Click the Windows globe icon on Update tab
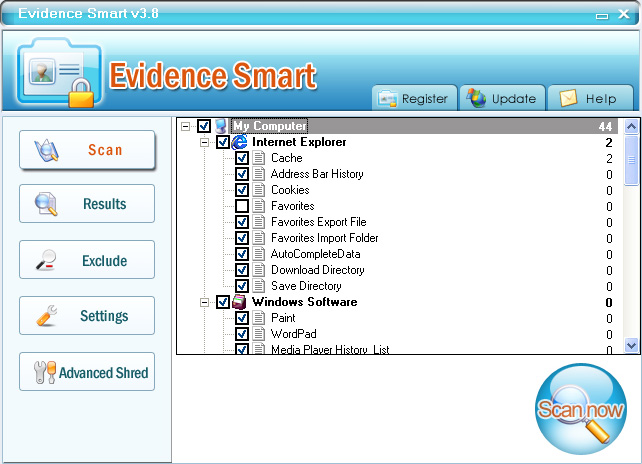Viewport: 642px width, 464px height. point(476,98)
